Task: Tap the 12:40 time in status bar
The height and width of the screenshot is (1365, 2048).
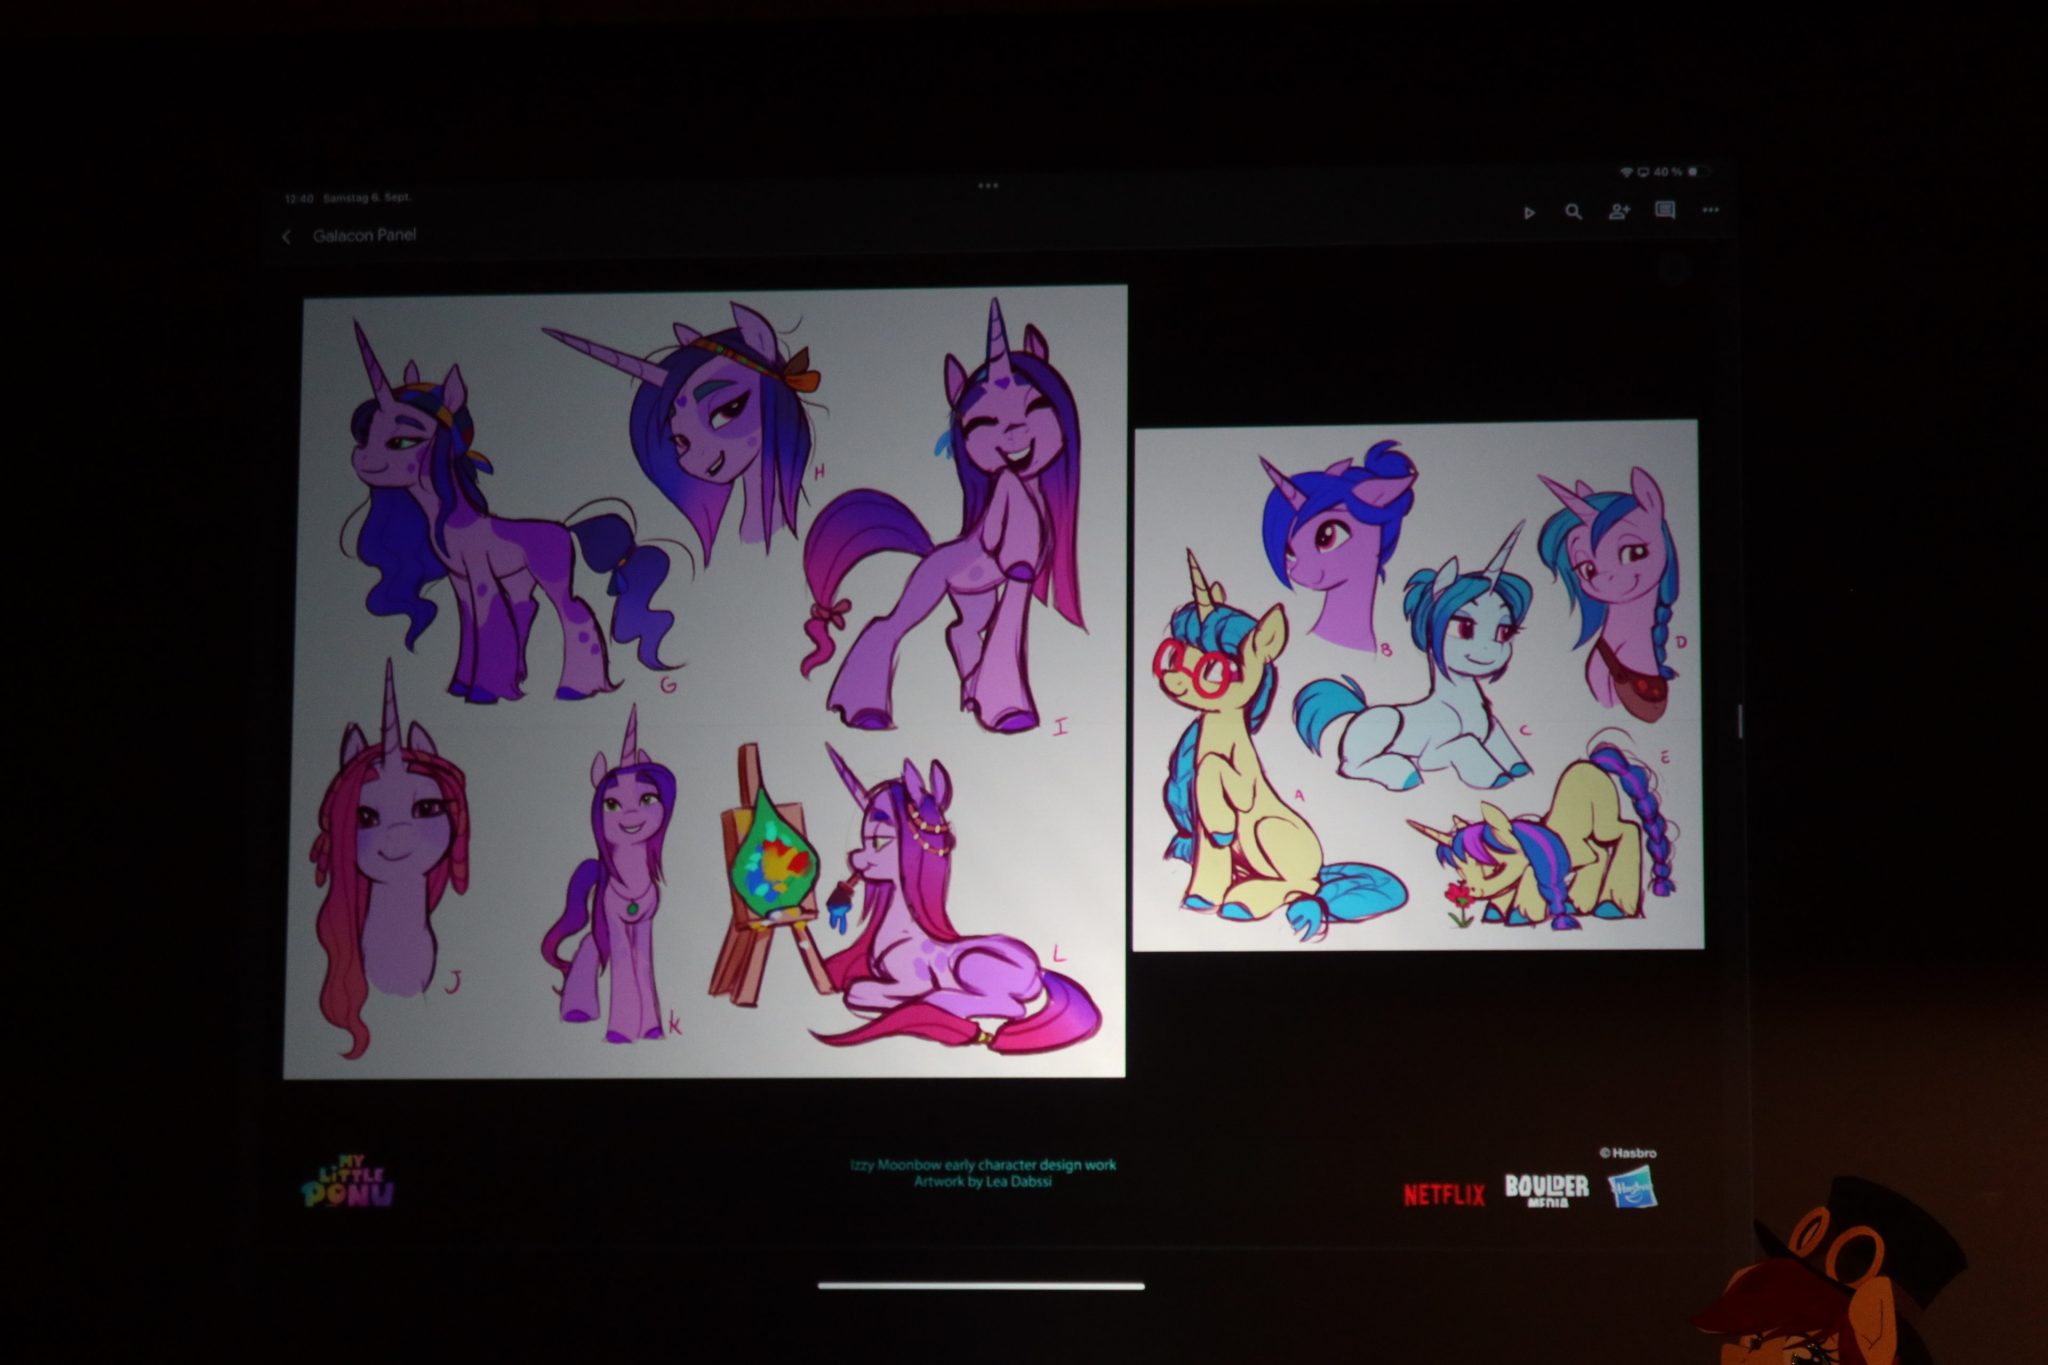Action: (x=298, y=198)
